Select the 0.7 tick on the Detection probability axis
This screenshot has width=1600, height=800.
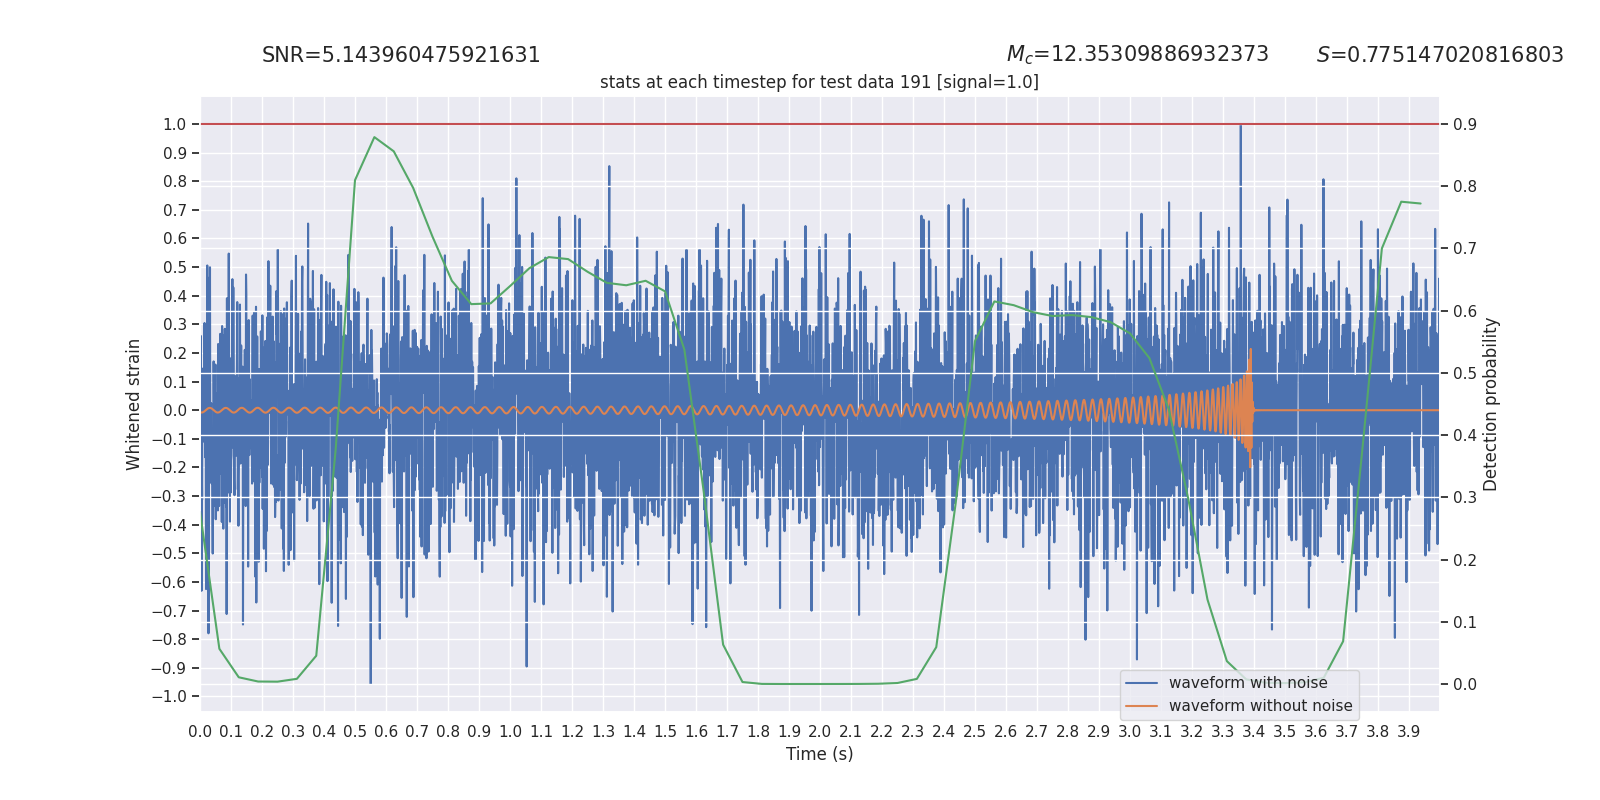point(1465,248)
